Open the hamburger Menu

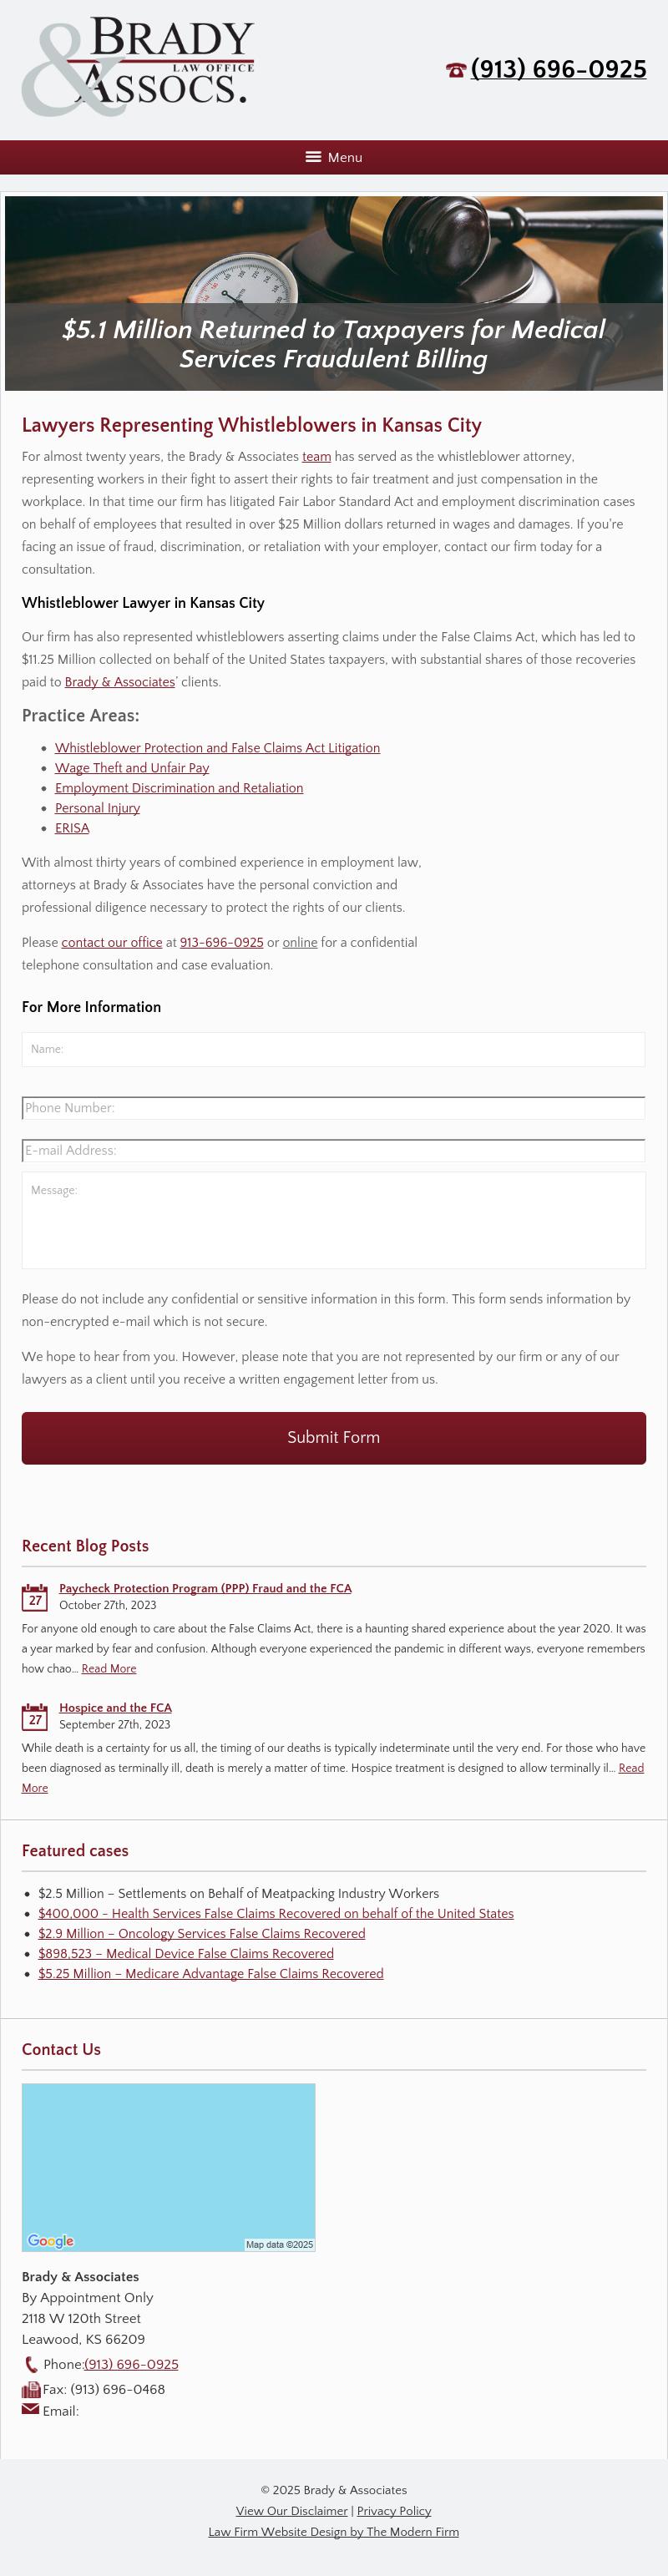334,157
